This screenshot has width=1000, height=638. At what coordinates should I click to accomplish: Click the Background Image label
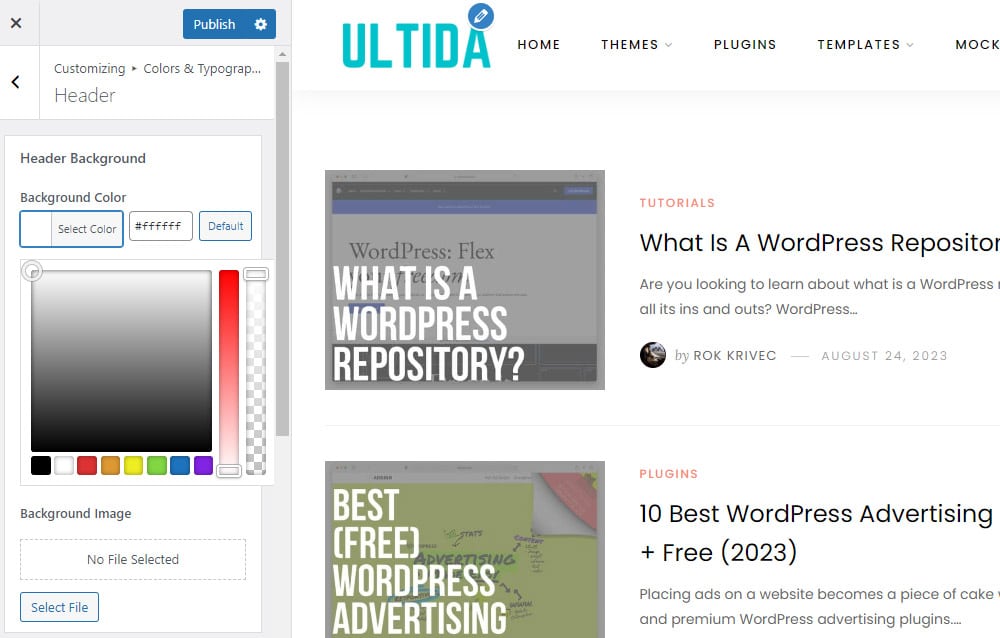click(x=76, y=514)
